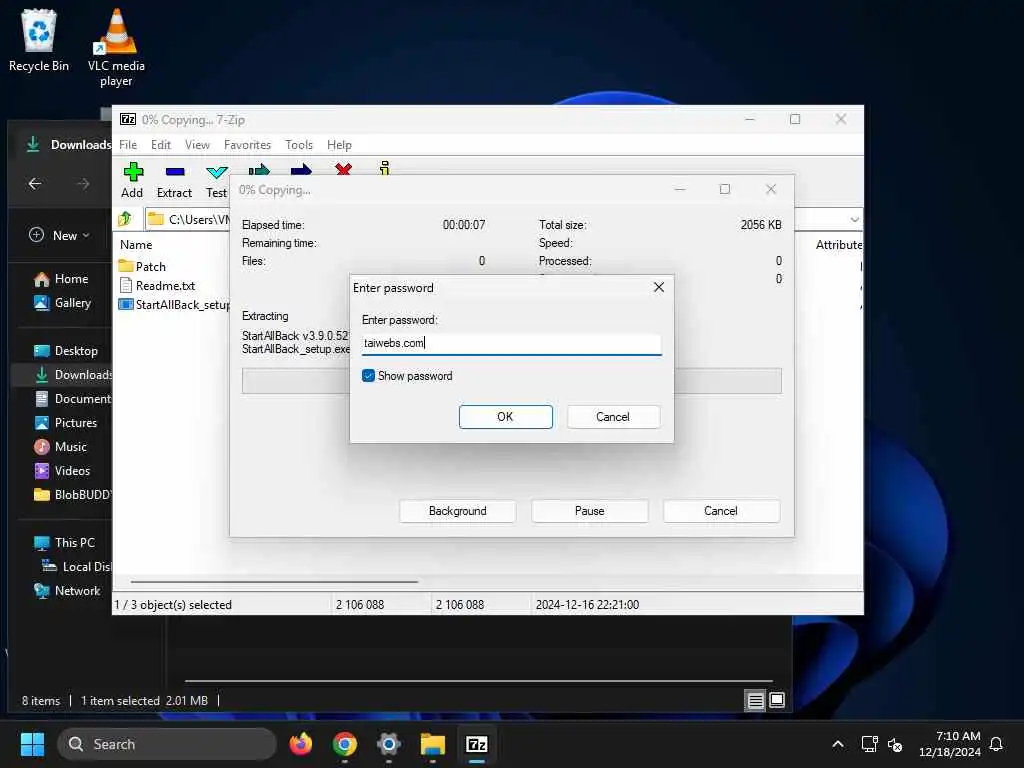Open File Explorer from the taskbar
Viewport: 1024px width, 768px height.
coord(432,744)
